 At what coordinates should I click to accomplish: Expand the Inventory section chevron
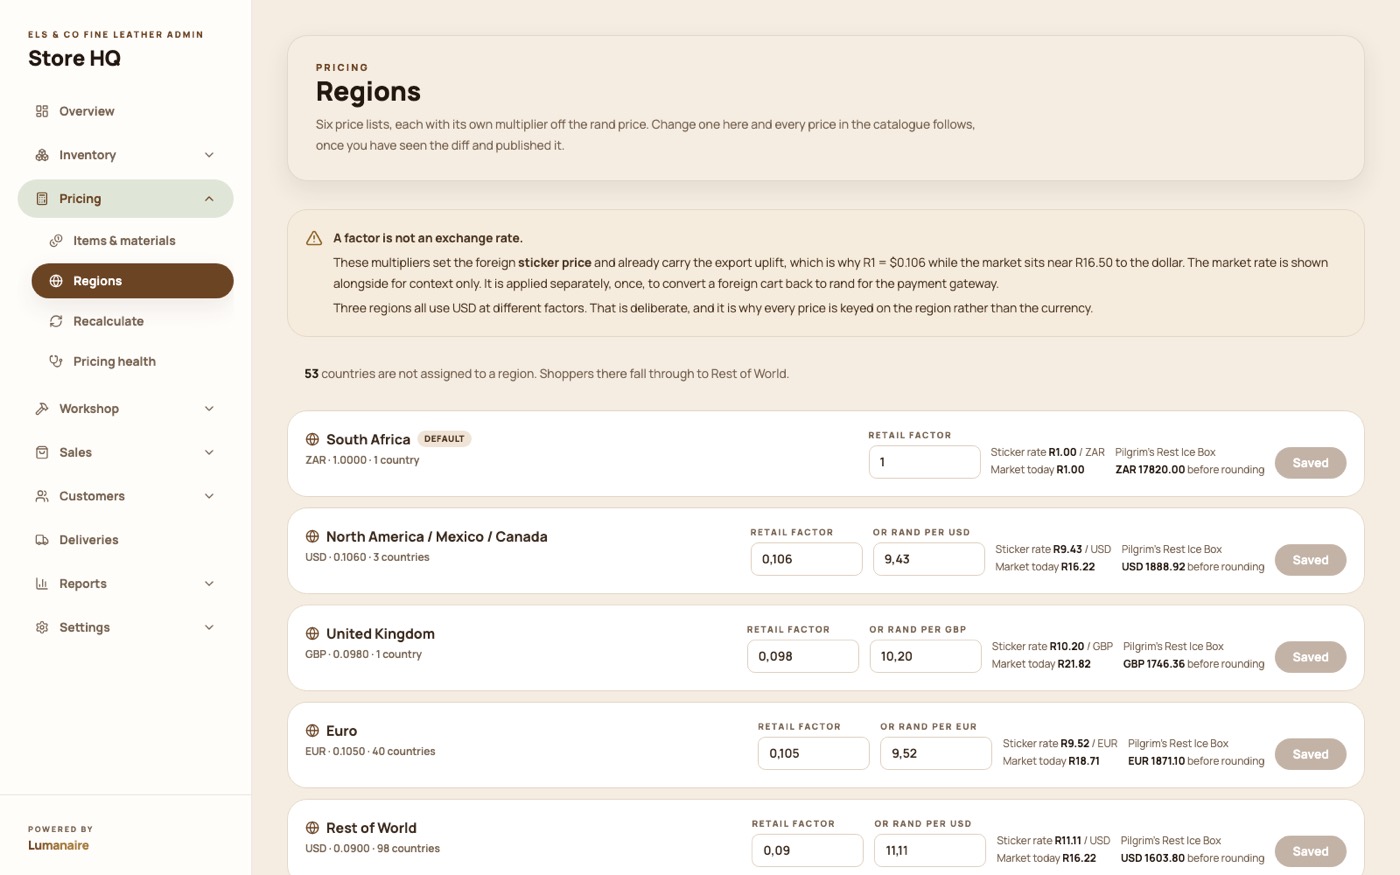pyautogui.click(x=209, y=155)
